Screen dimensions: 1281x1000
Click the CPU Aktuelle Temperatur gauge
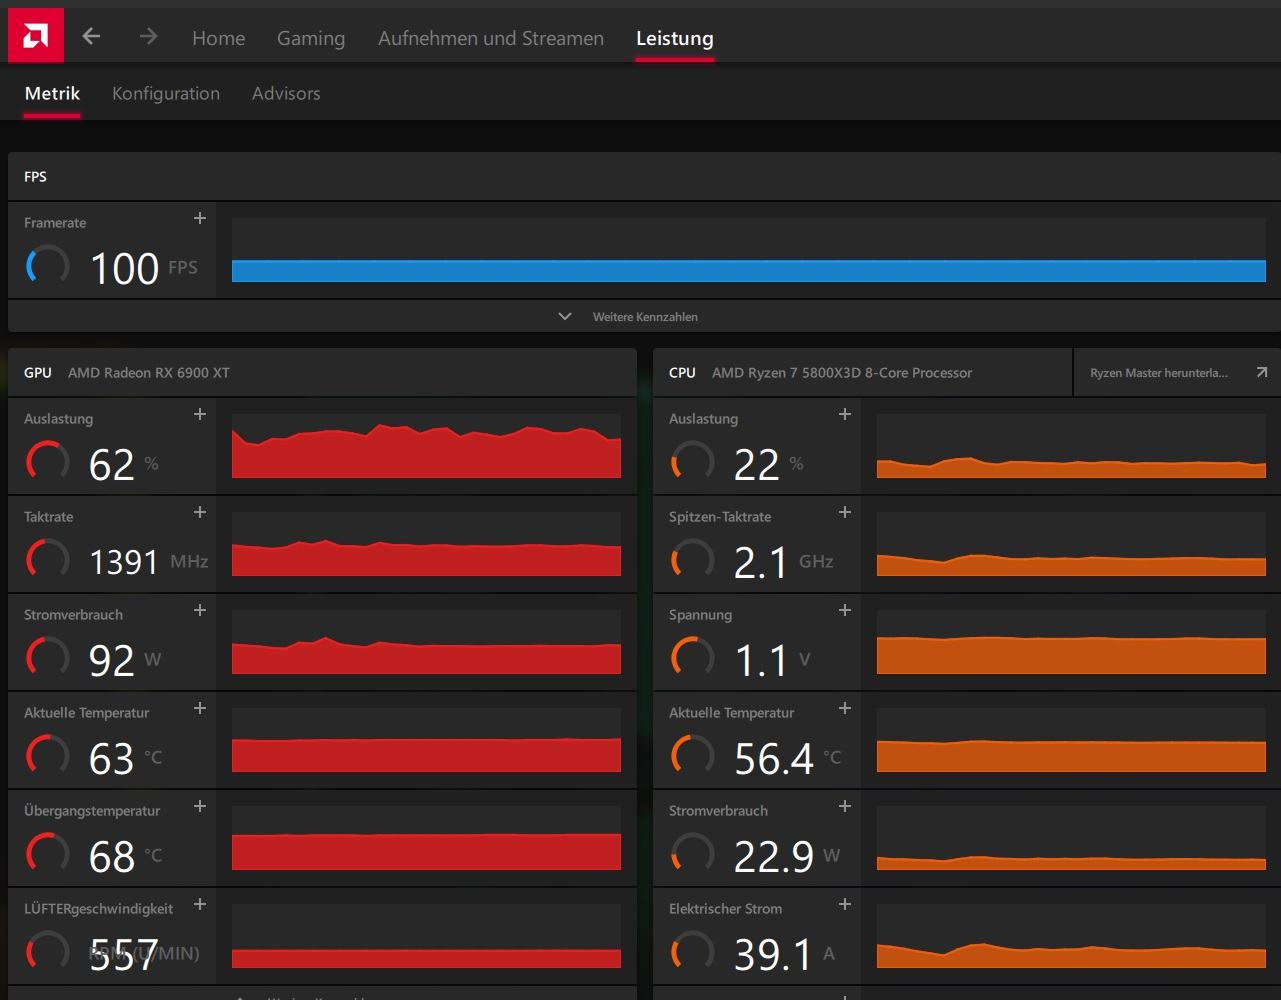click(x=692, y=755)
